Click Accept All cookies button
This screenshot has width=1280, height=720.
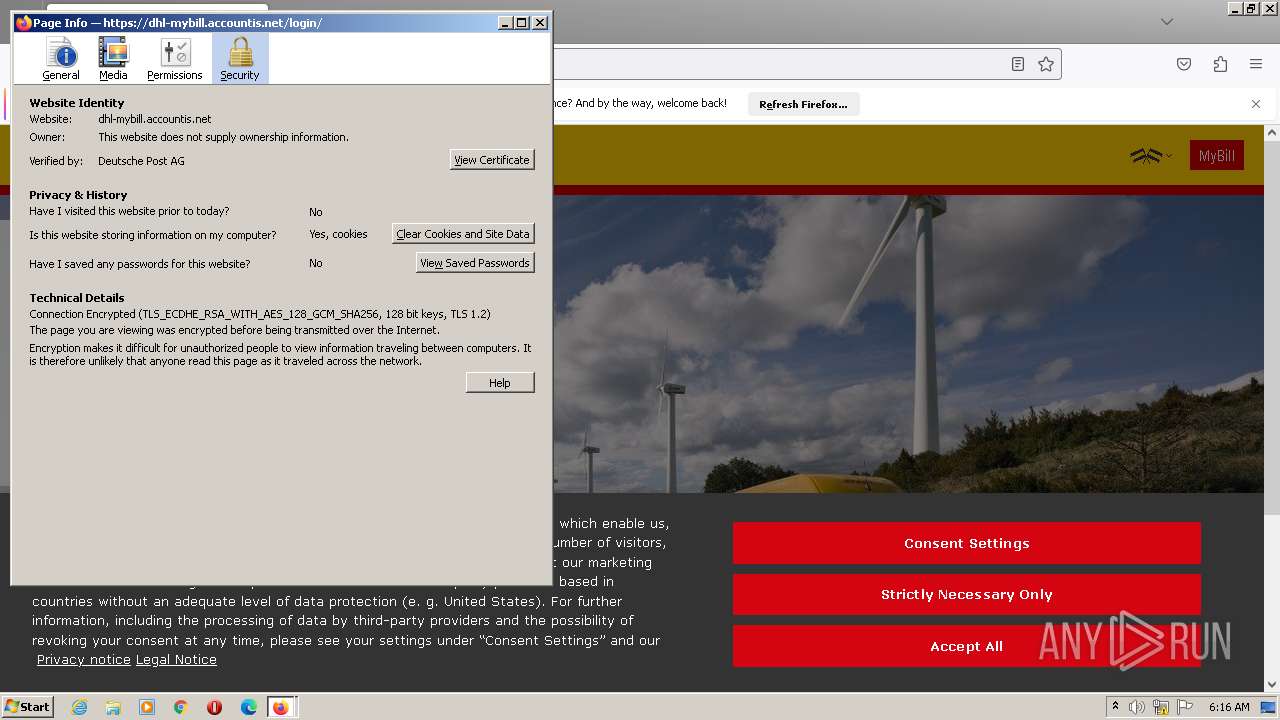click(x=967, y=646)
